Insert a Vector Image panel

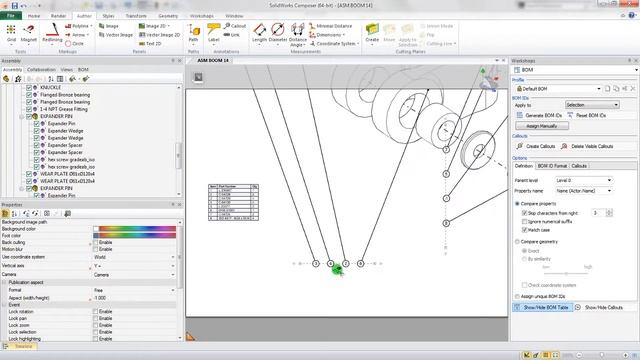[x=116, y=35]
